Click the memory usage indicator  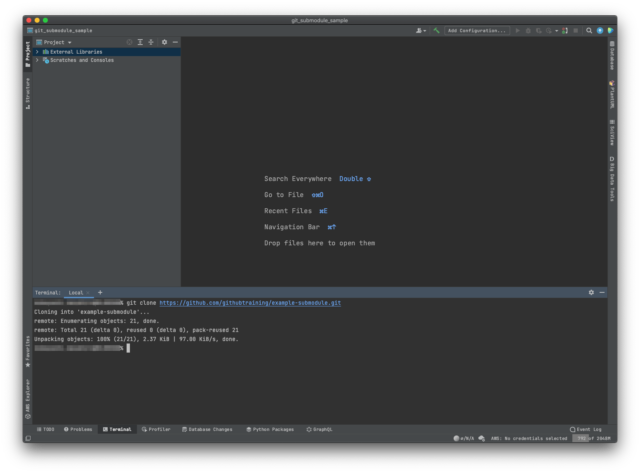592,438
